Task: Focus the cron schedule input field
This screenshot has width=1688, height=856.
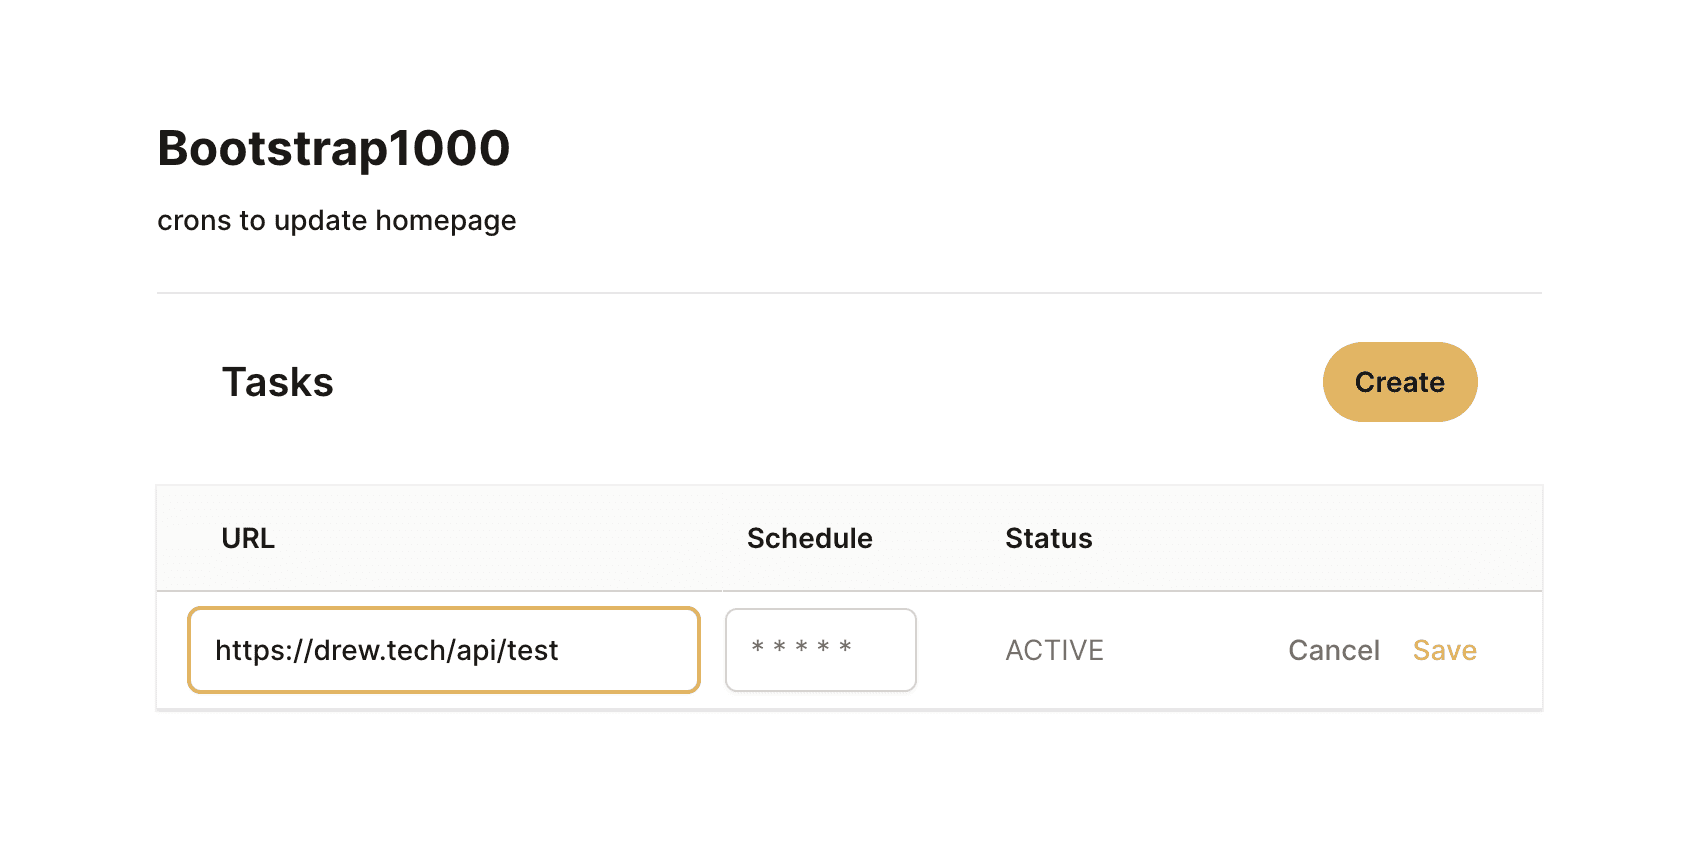Action: (821, 650)
